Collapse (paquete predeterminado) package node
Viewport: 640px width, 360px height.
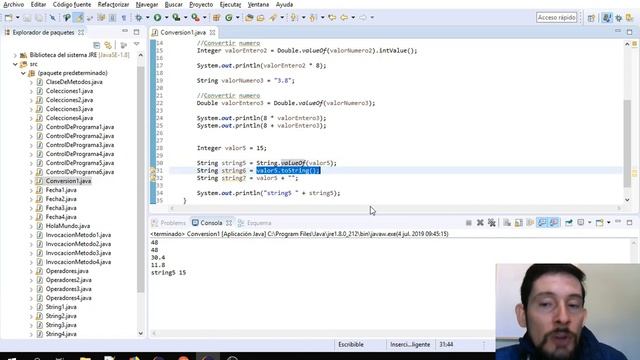23,73
